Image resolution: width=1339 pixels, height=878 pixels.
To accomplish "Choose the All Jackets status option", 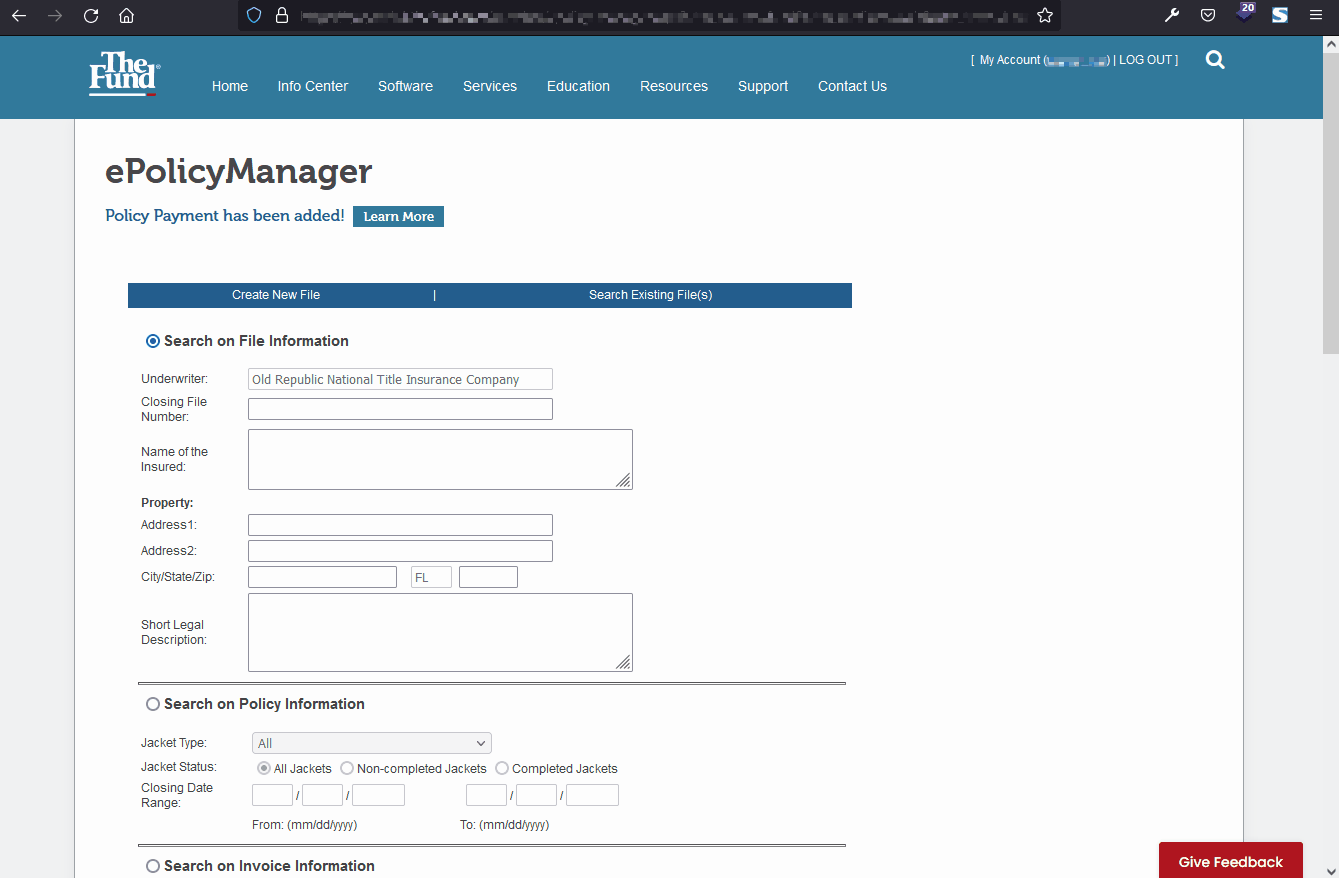I will (264, 768).
